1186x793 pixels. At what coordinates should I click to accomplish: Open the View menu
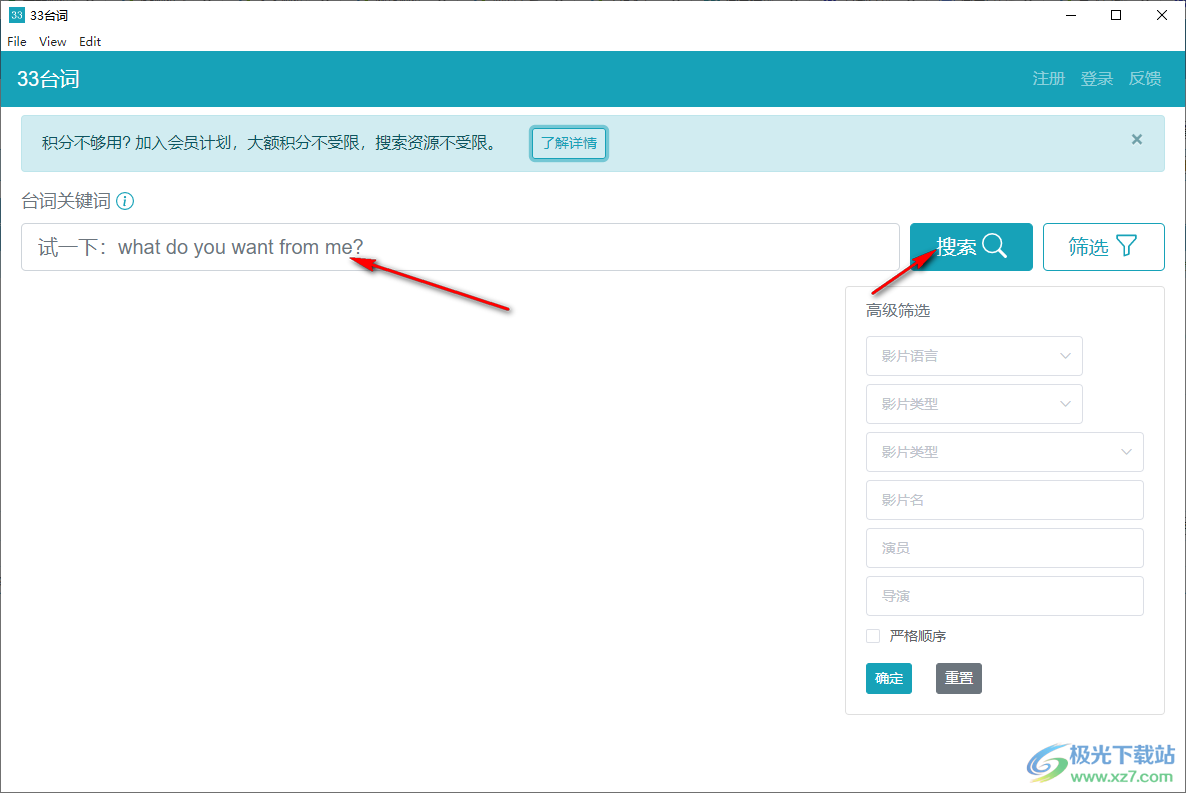(52, 42)
